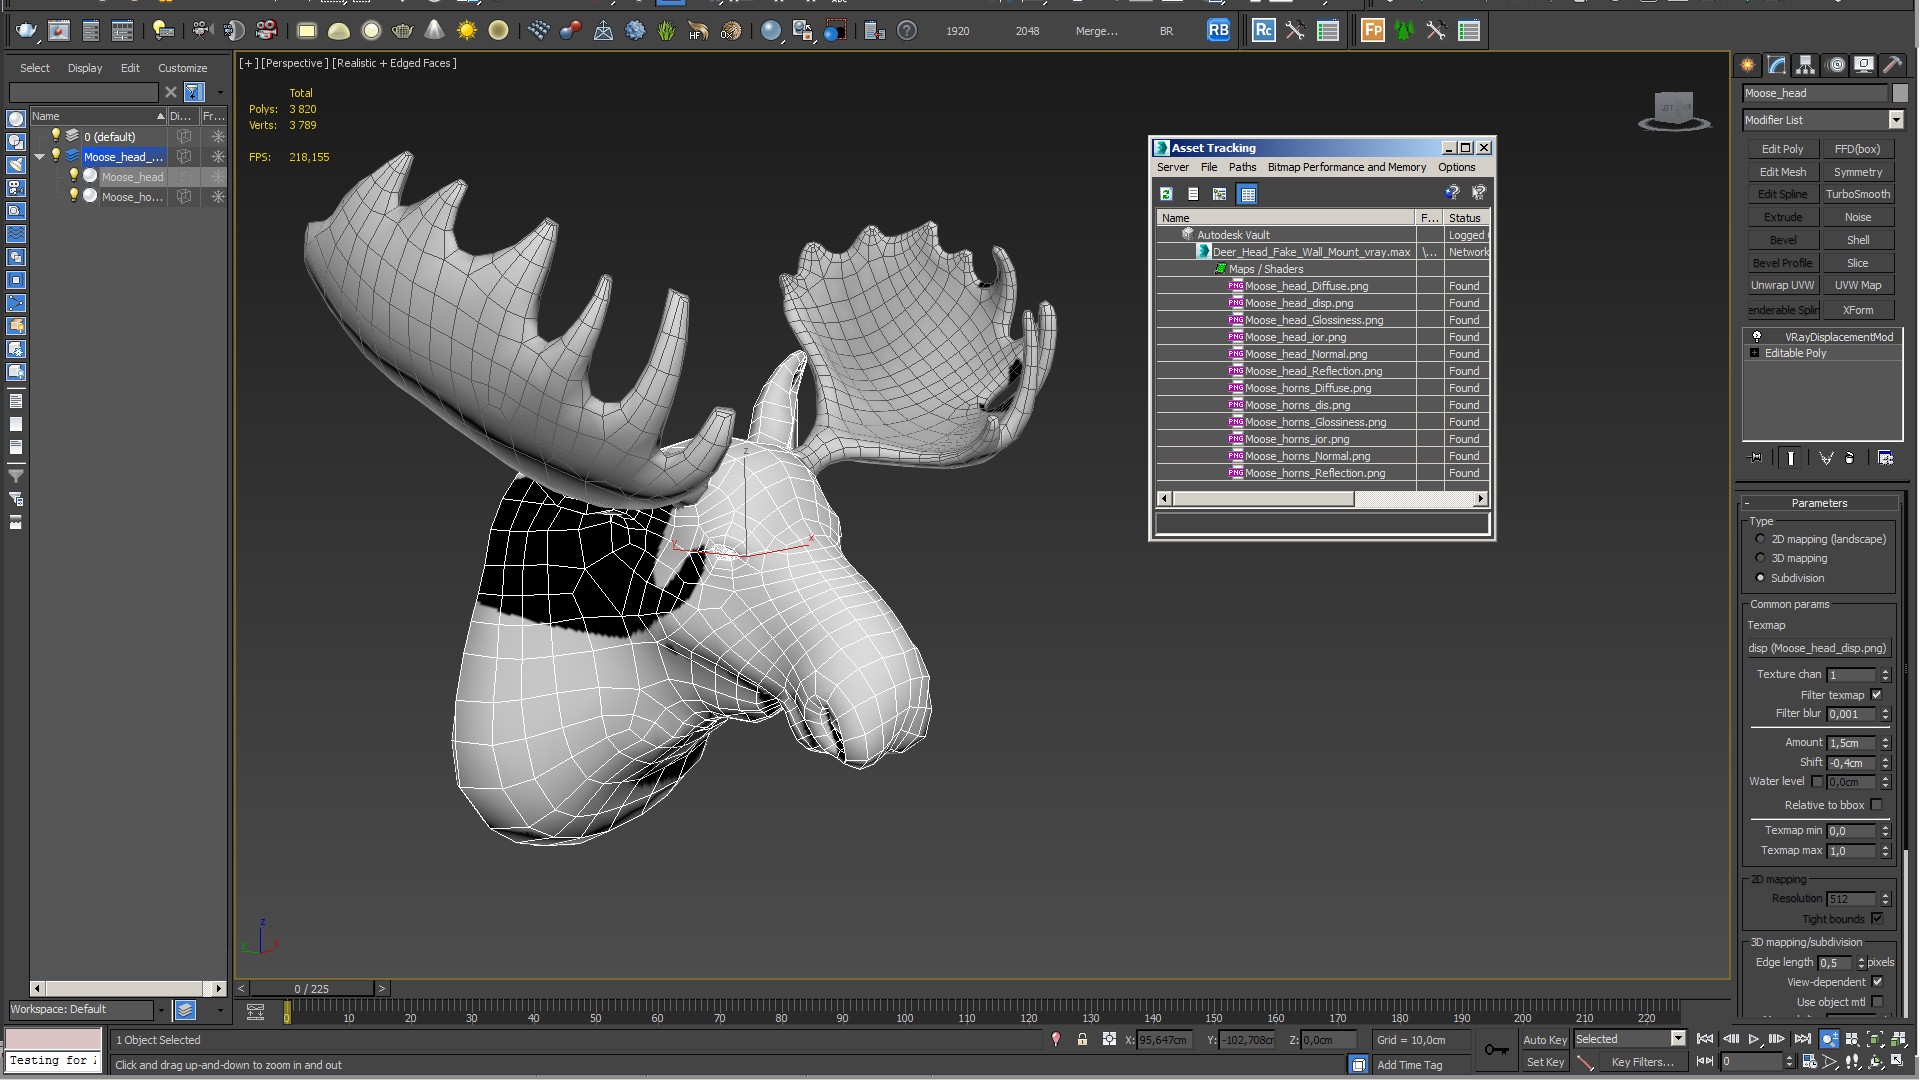Click the Key Filters... button
This screenshot has height=1080, width=1920.
1643,1062
